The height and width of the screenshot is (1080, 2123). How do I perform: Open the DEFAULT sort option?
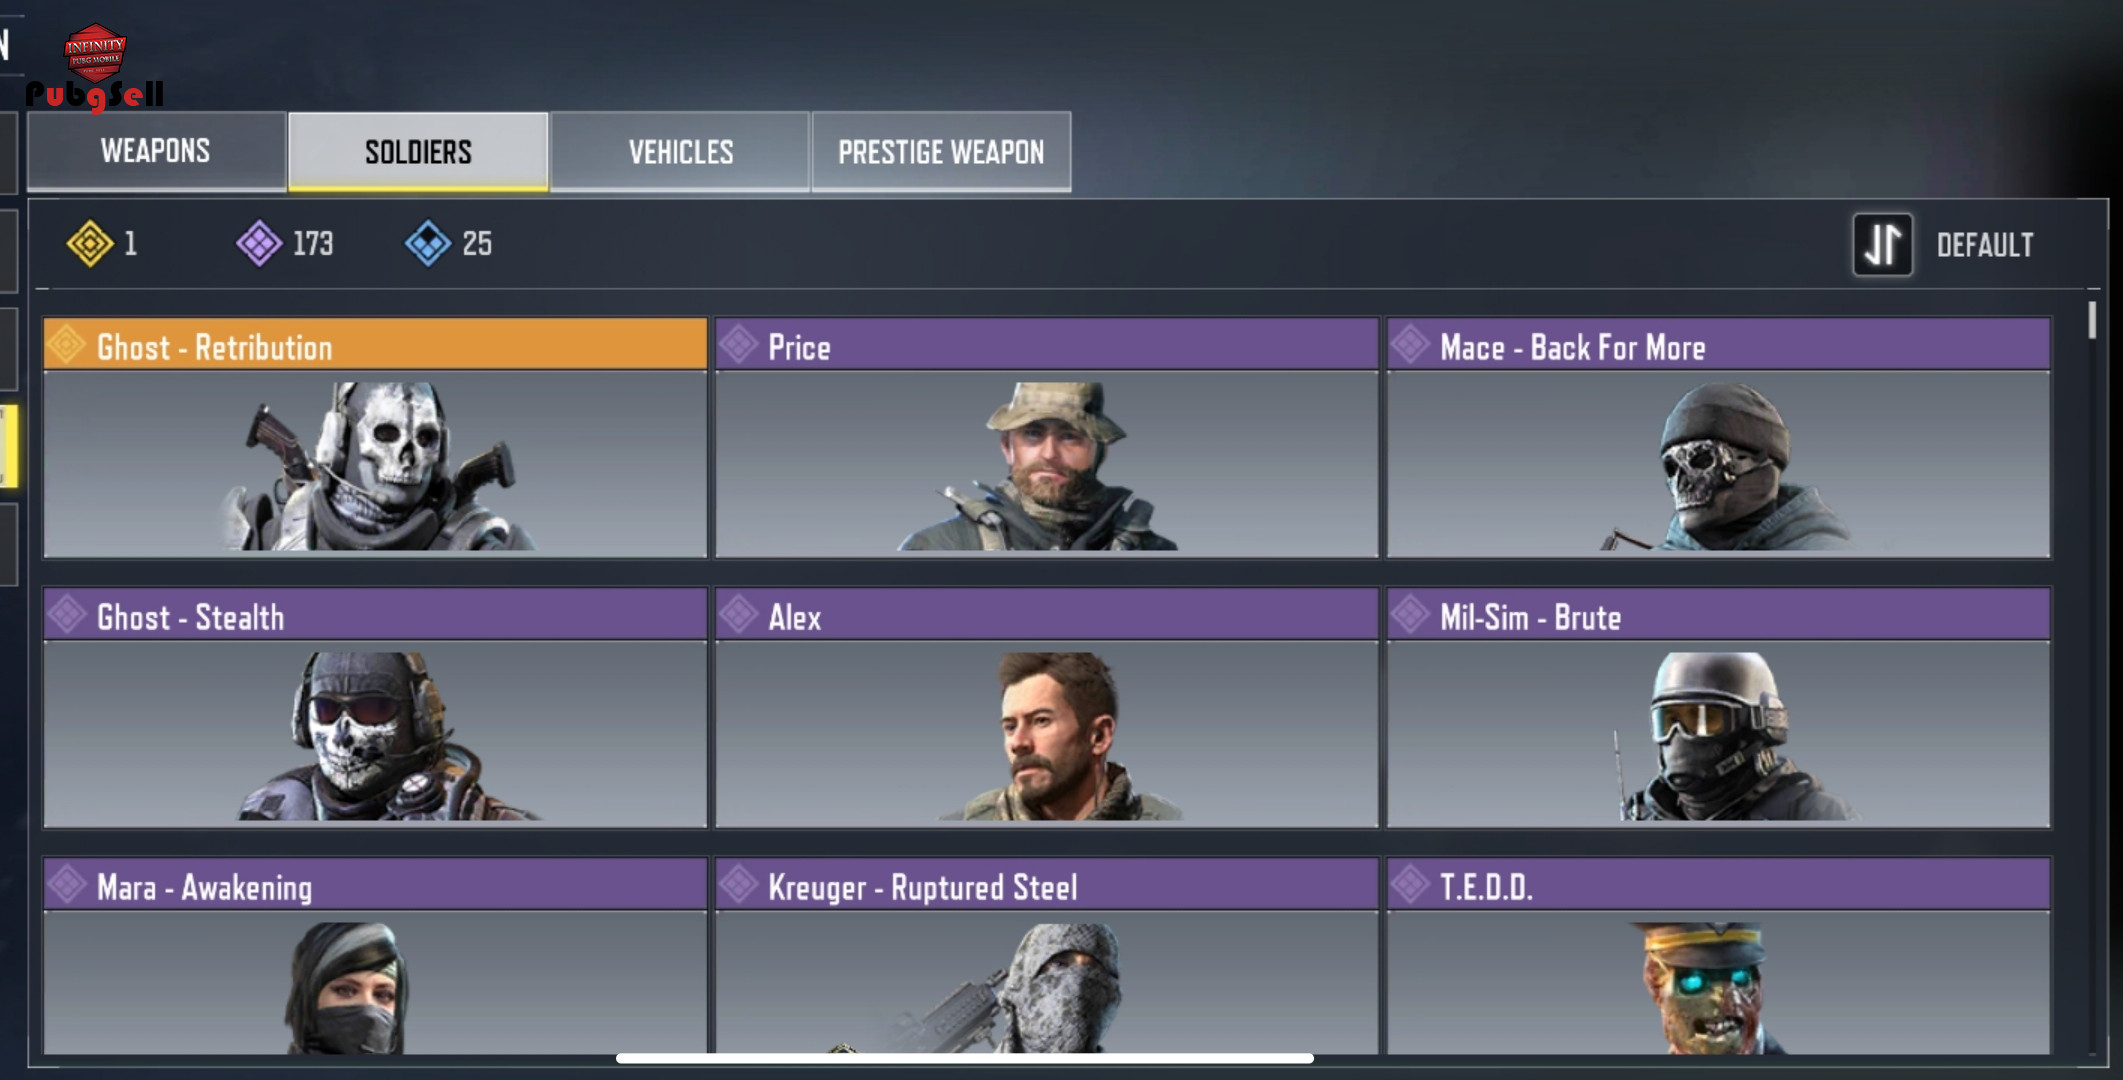1985,245
